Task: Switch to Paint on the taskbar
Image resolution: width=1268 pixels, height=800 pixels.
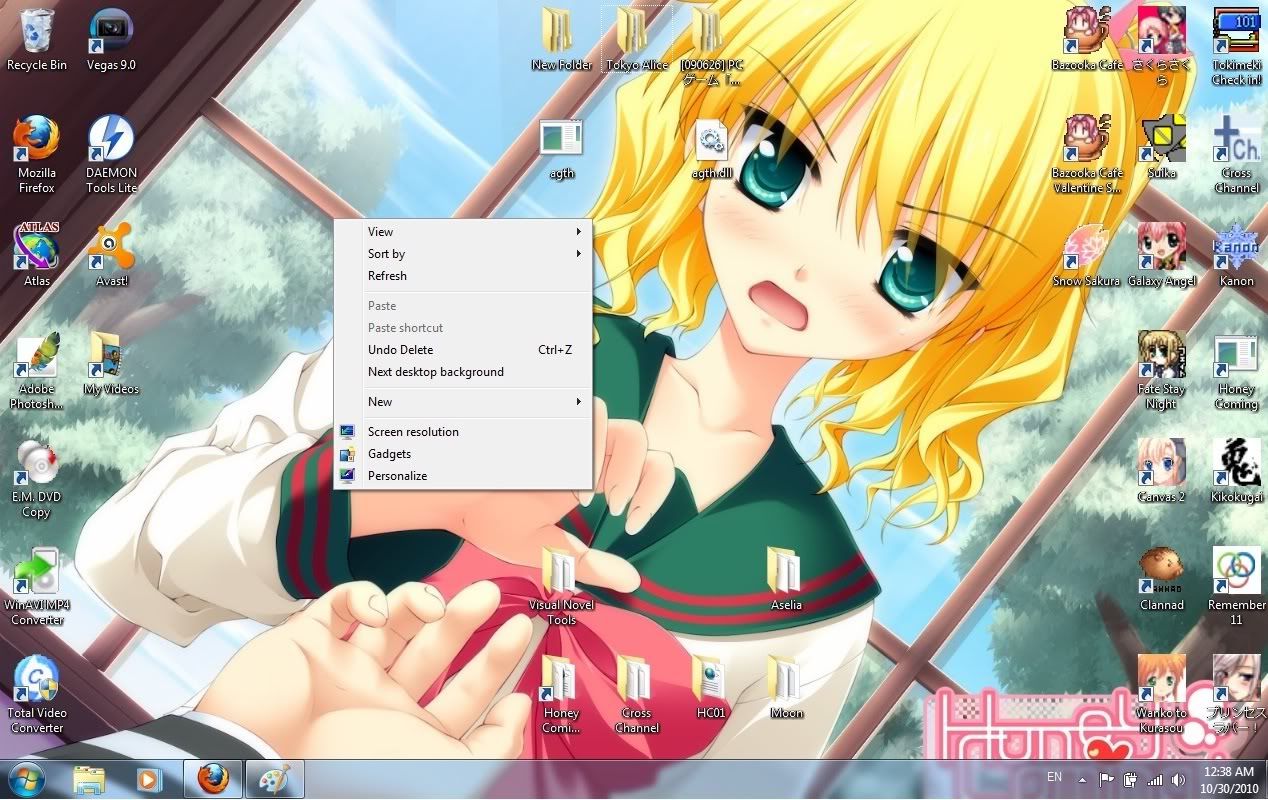Action: point(275,779)
